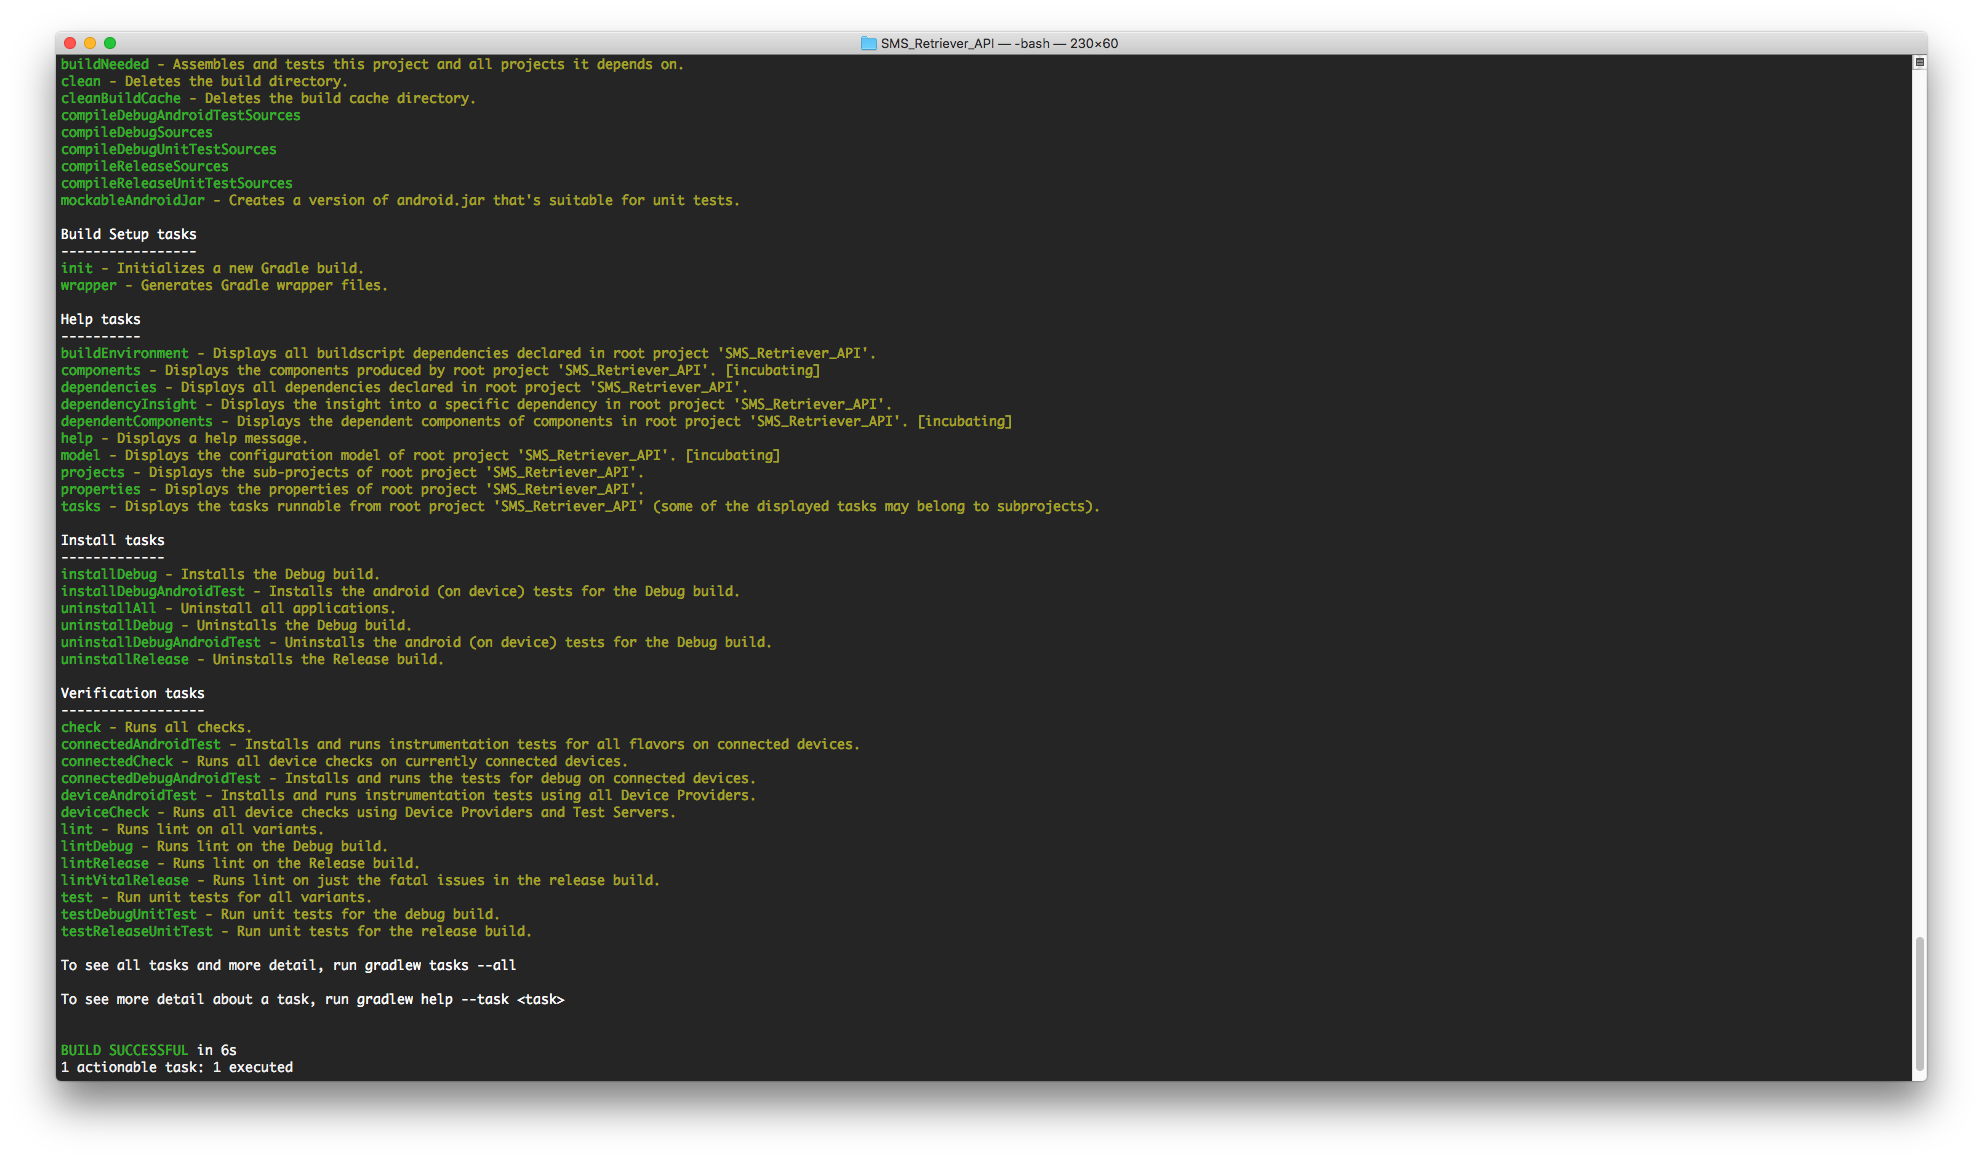Click the 'mockableAndroidJar' task name
1983x1161 pixels.
click(x=133, y=200)
